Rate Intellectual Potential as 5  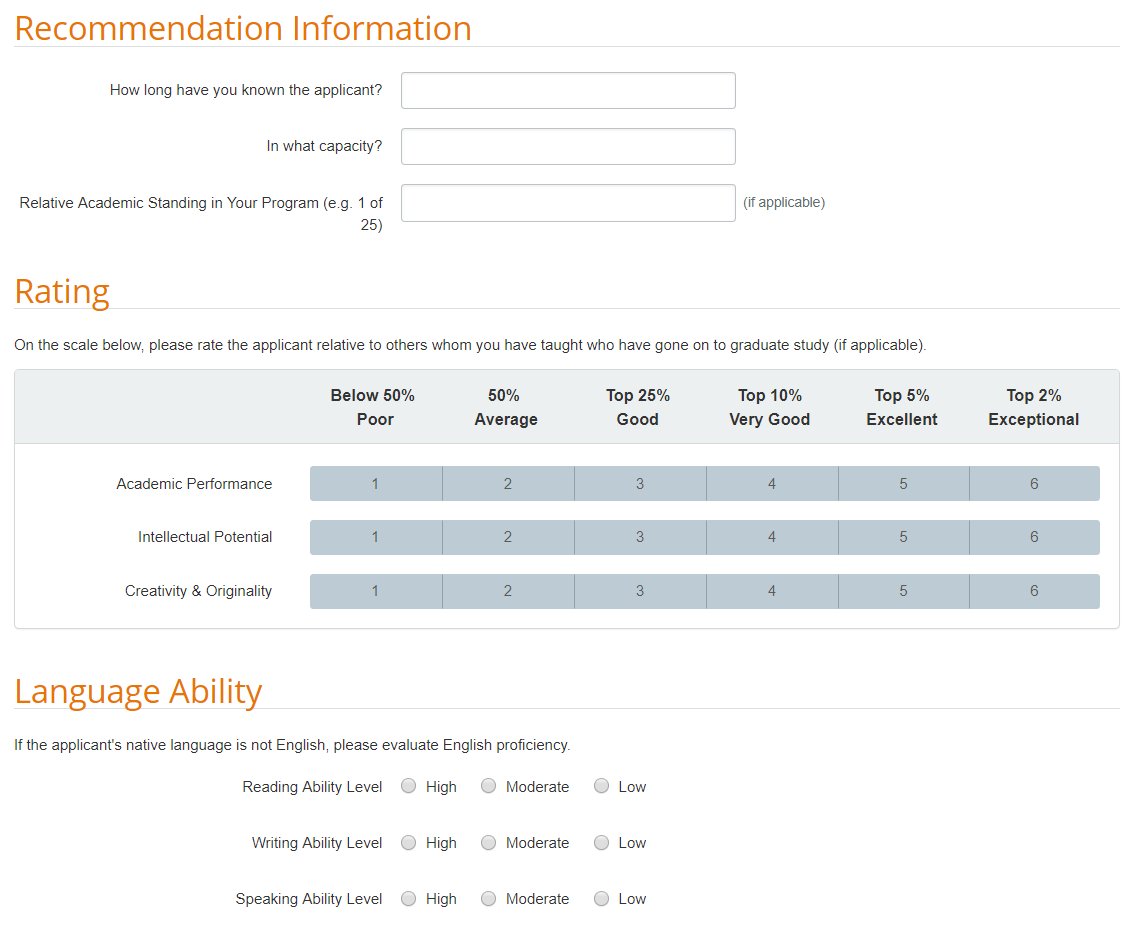coord(904,537)
